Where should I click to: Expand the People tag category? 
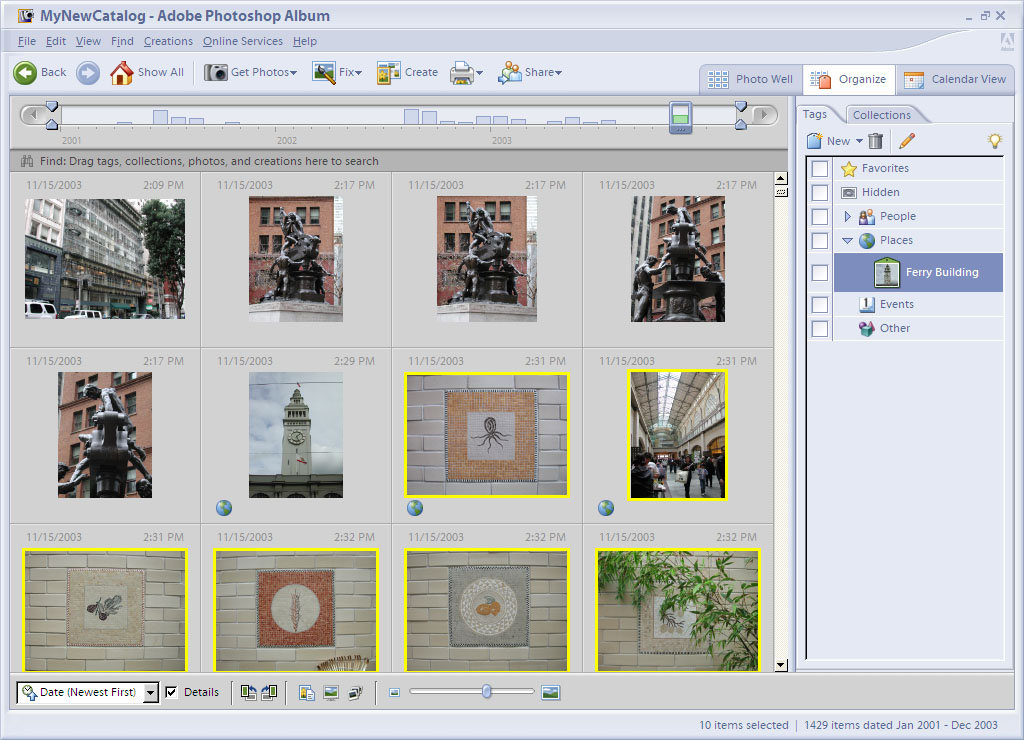[848, 216]
